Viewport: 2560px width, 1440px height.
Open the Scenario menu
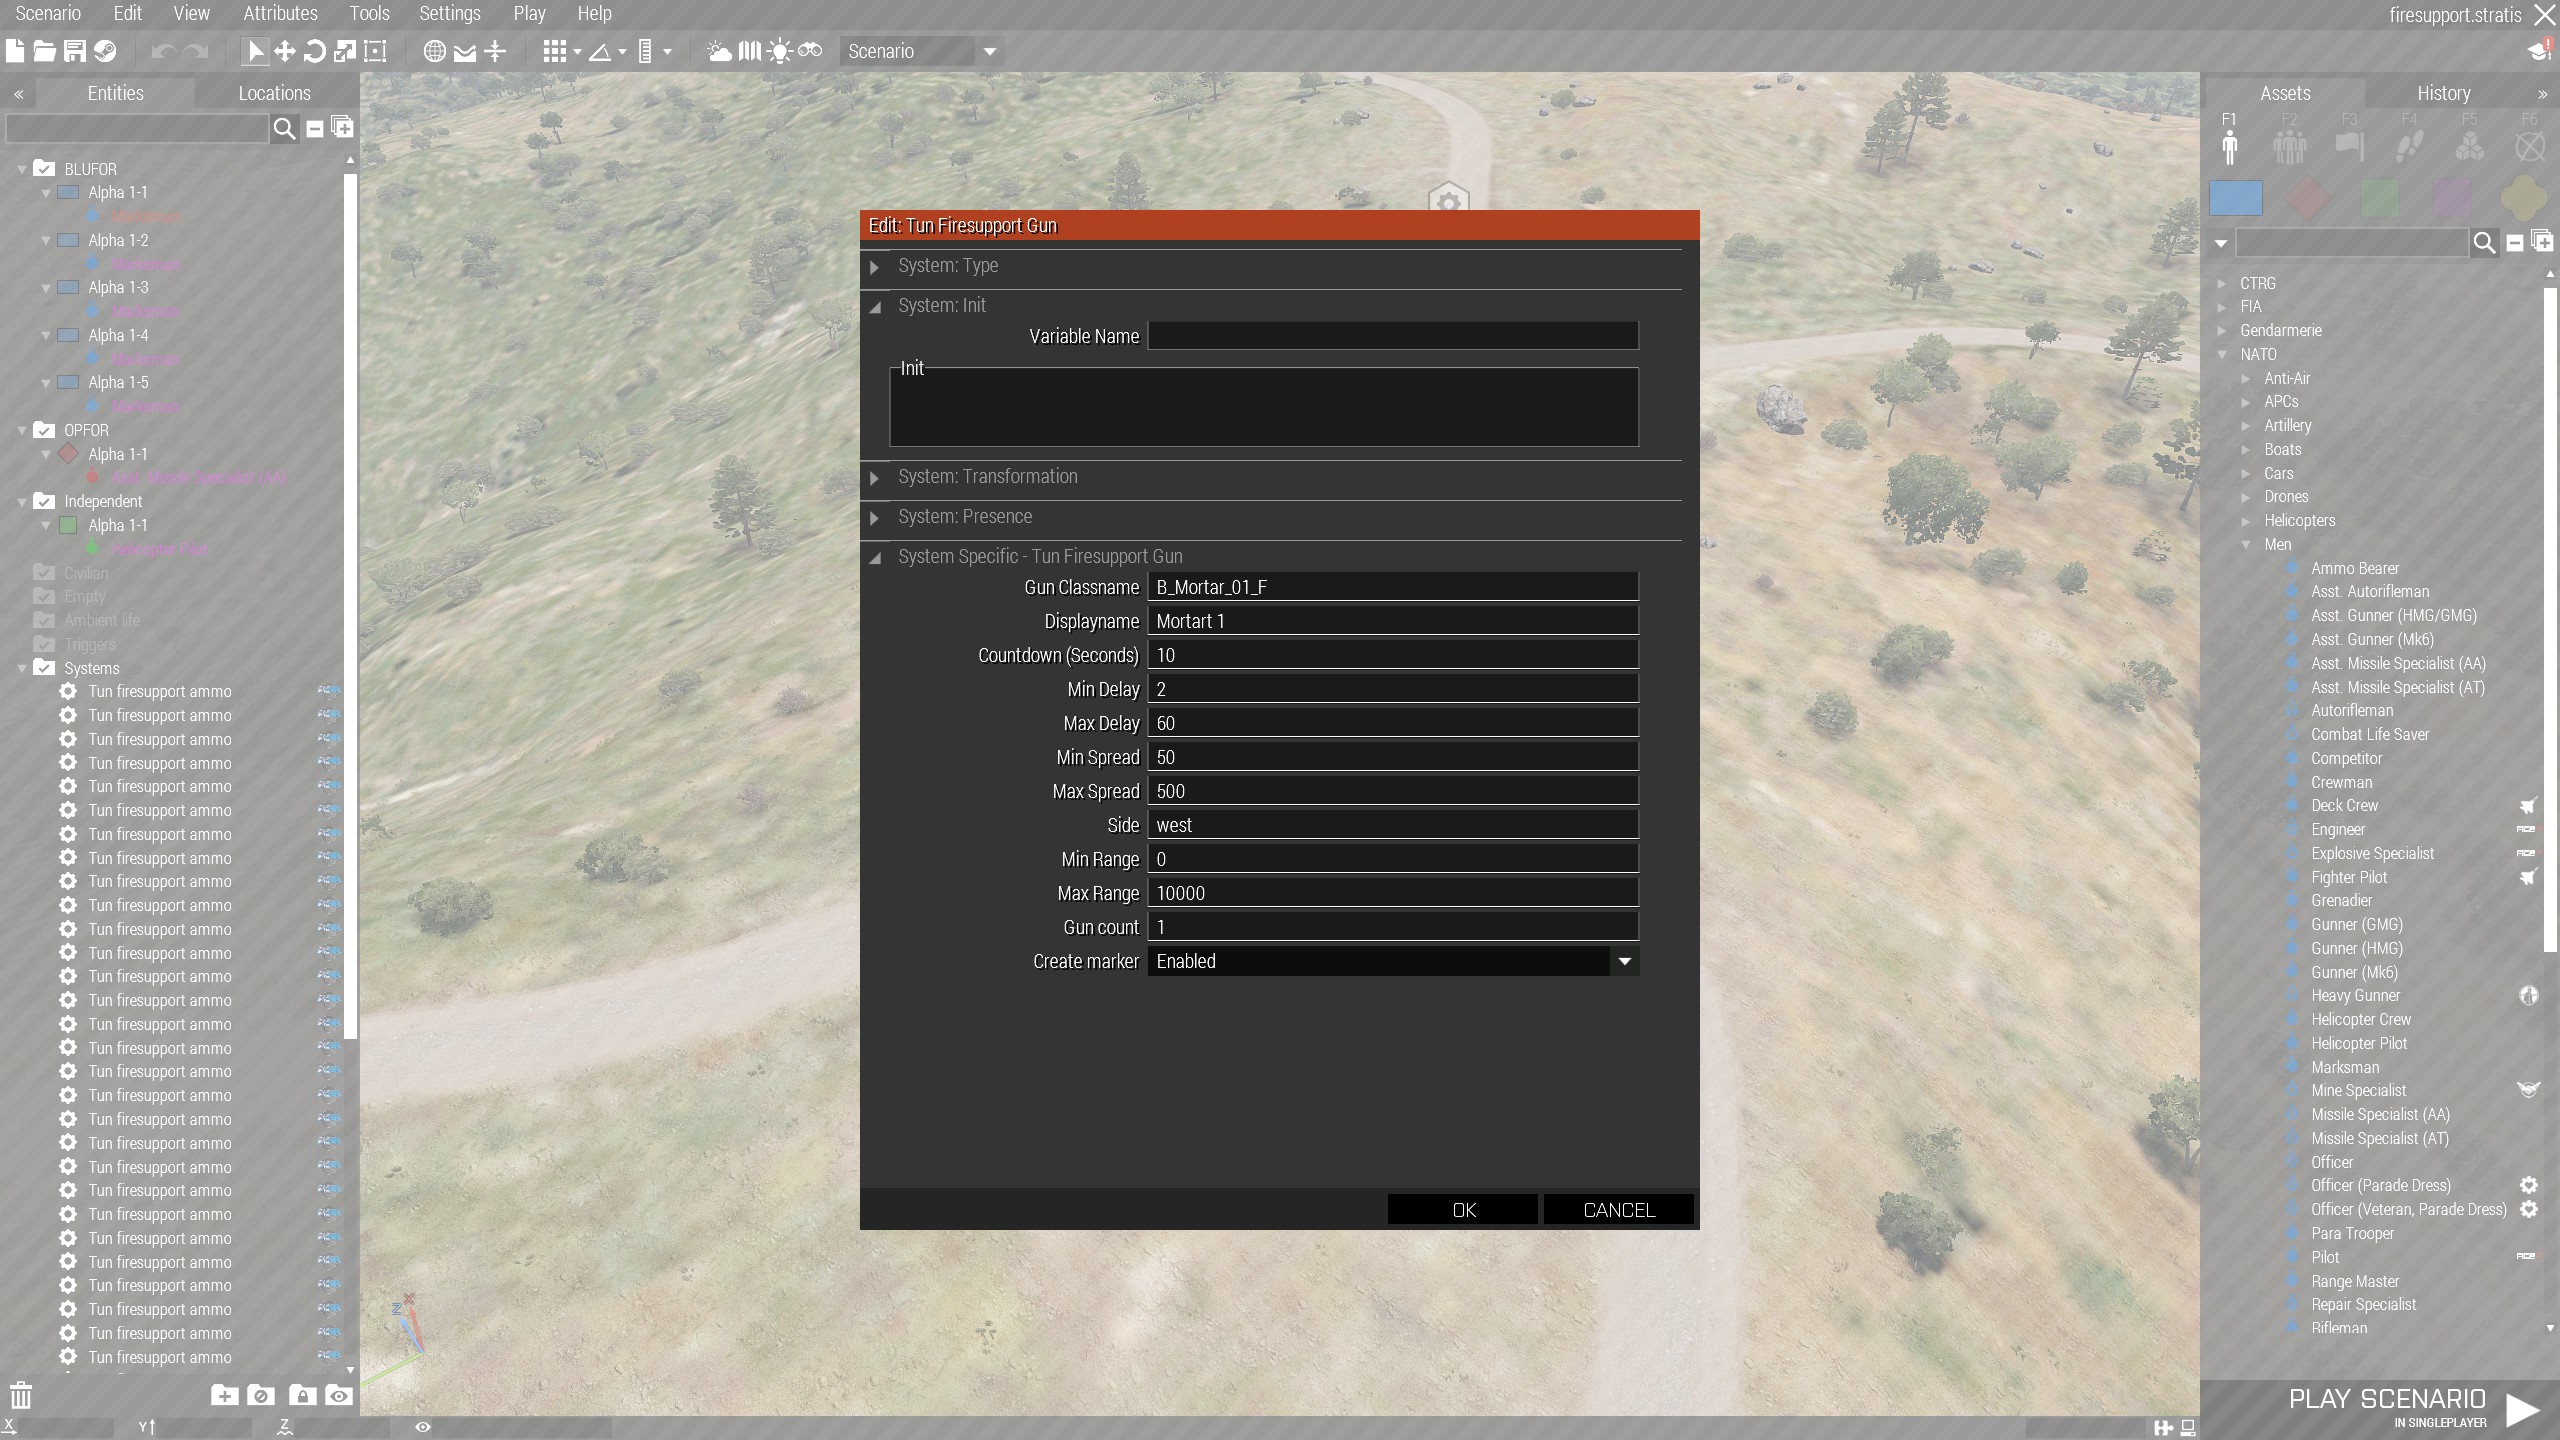click(x=47, y=14)
